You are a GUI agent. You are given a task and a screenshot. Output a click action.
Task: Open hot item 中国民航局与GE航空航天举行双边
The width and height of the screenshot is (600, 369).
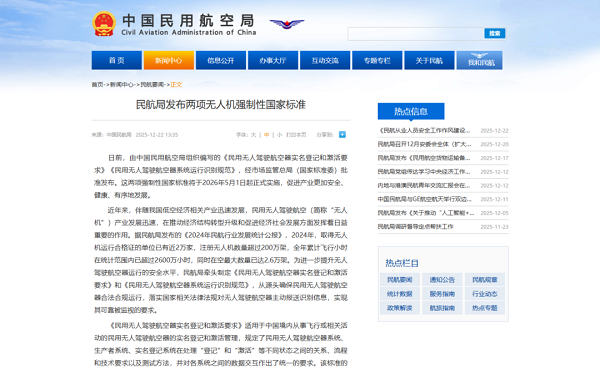pyautogui.click(x=425, y=199)
